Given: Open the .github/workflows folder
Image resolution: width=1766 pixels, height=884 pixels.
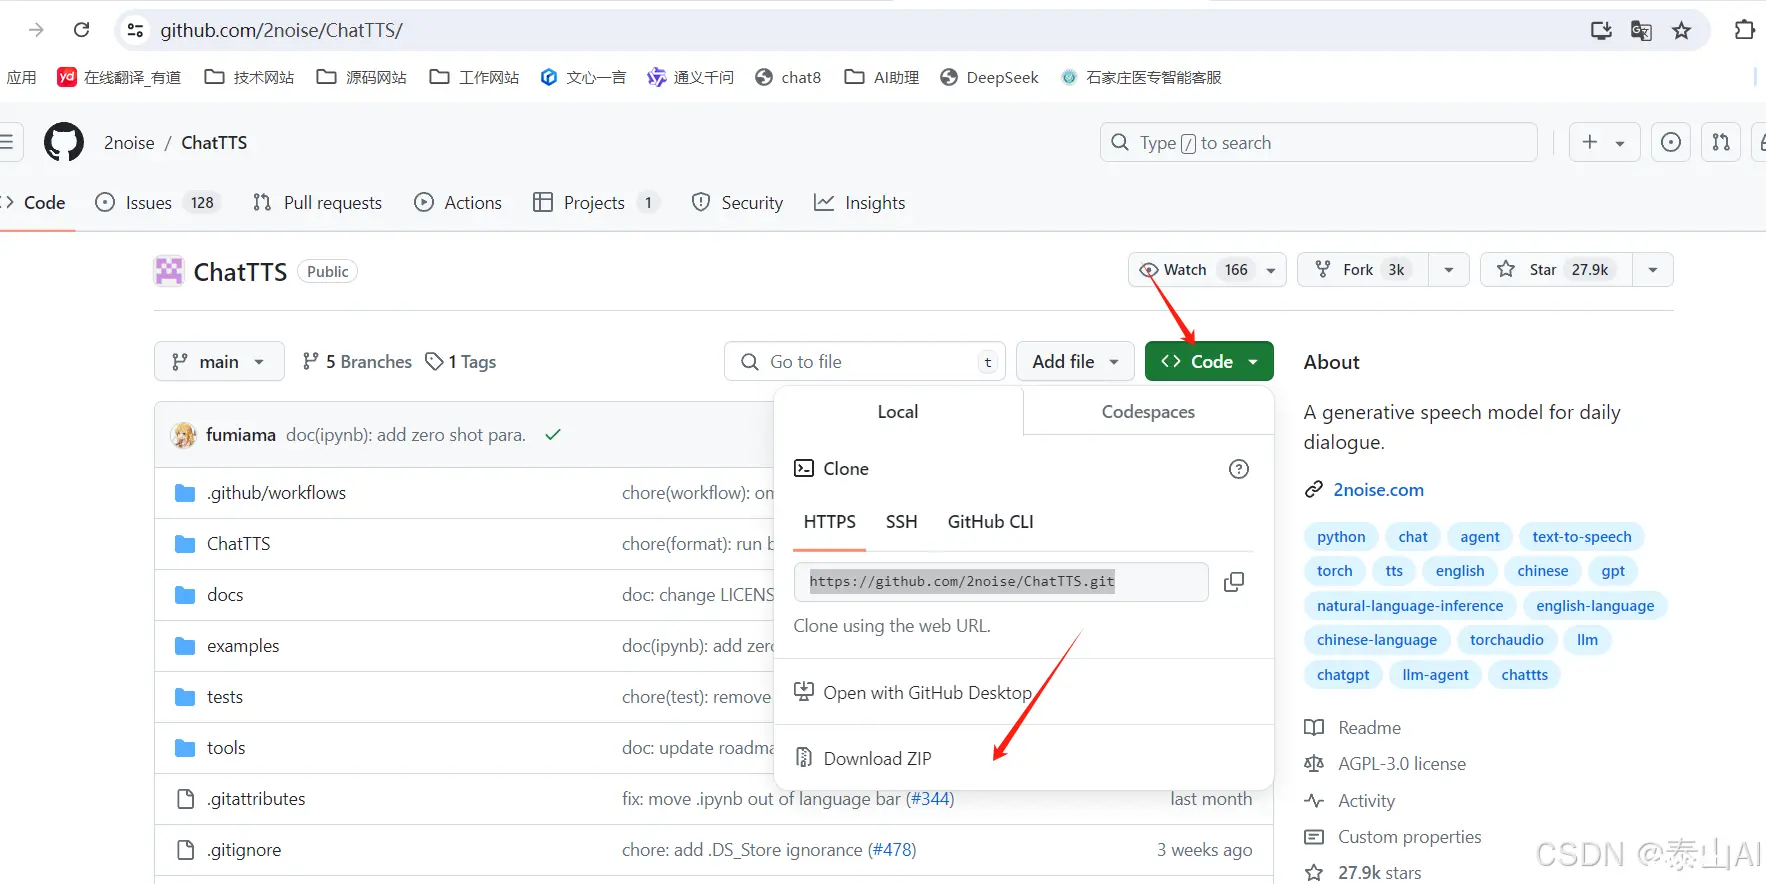Looking at the screenshot, I should point(276,493).
